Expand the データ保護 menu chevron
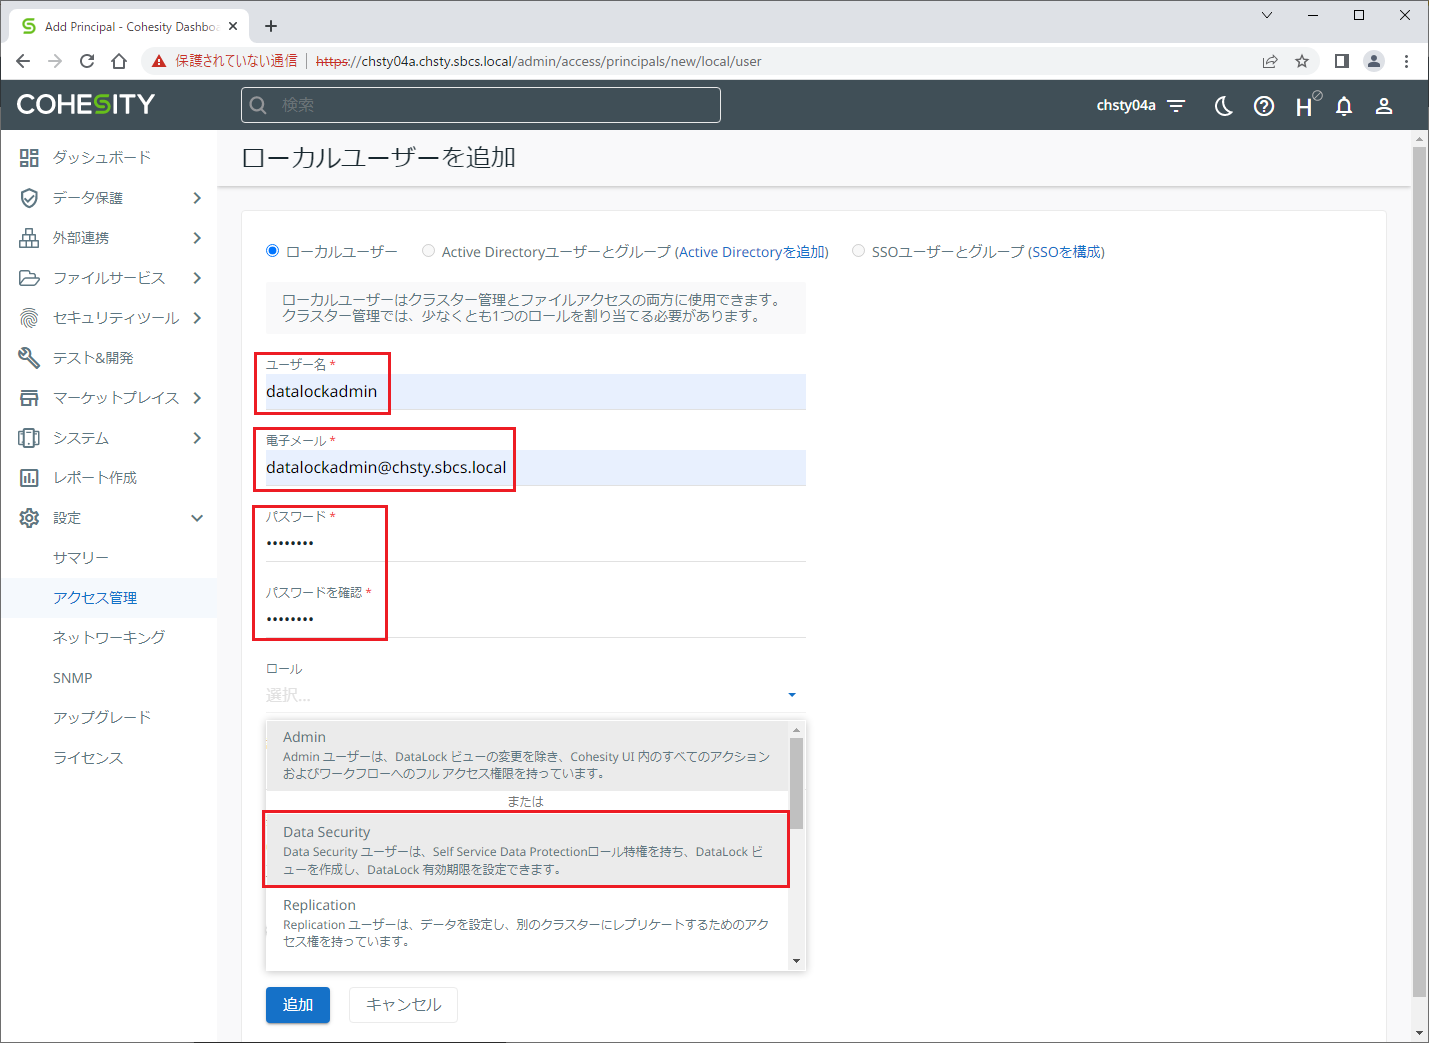Screen dimensions: 1429x1043 (197, 198)
